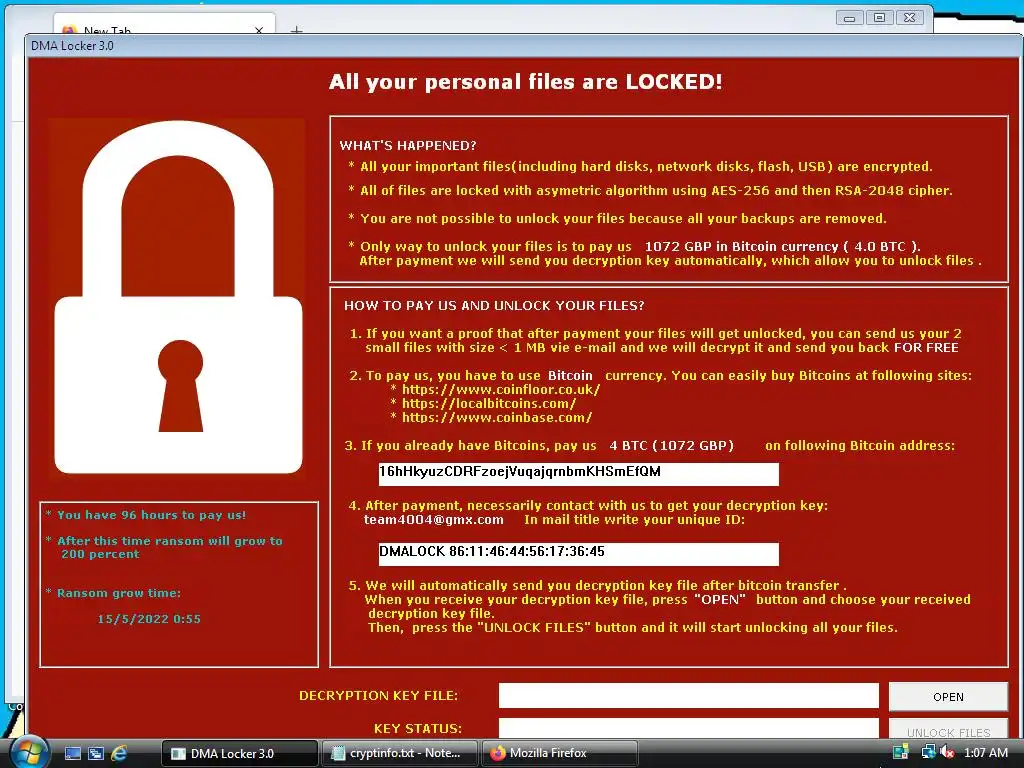This screenshot has height=768, width=1024.
Task: Click the muted volume tray icon
Action: click(947, 752)
